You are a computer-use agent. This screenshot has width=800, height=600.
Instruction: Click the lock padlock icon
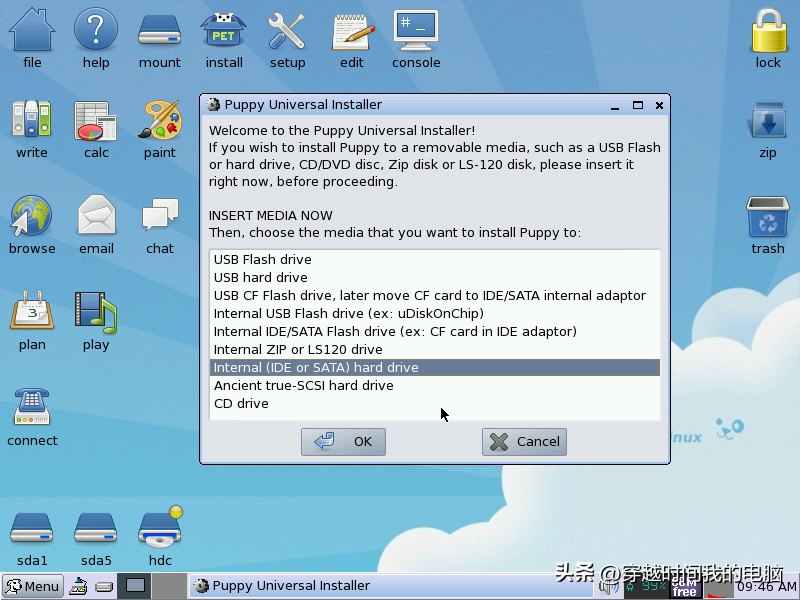(768, 31)
